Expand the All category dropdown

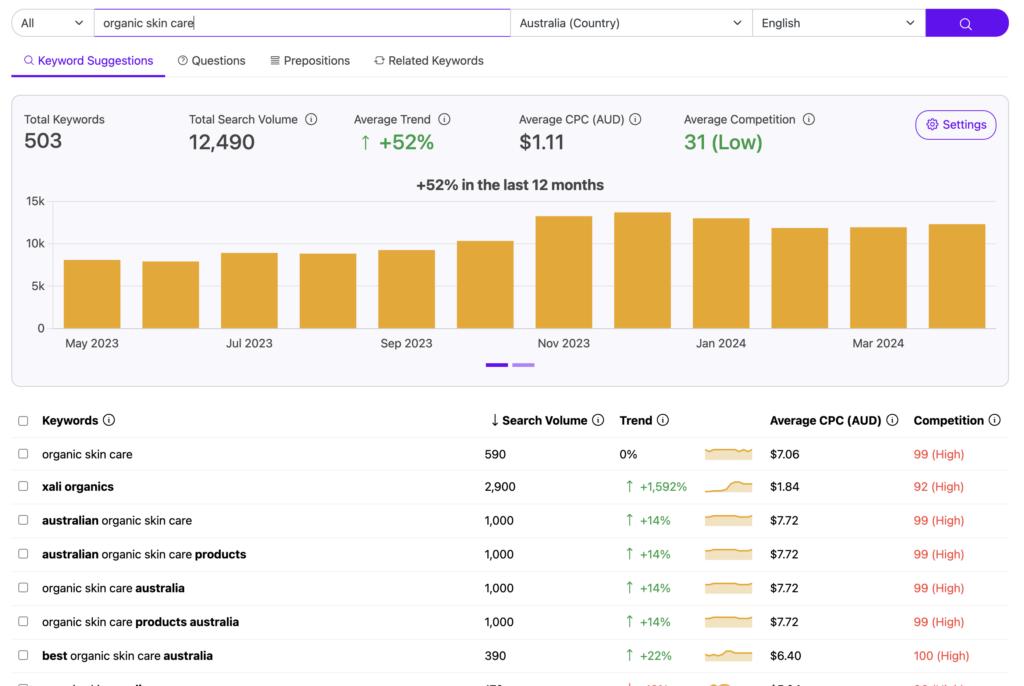(52, 24)
